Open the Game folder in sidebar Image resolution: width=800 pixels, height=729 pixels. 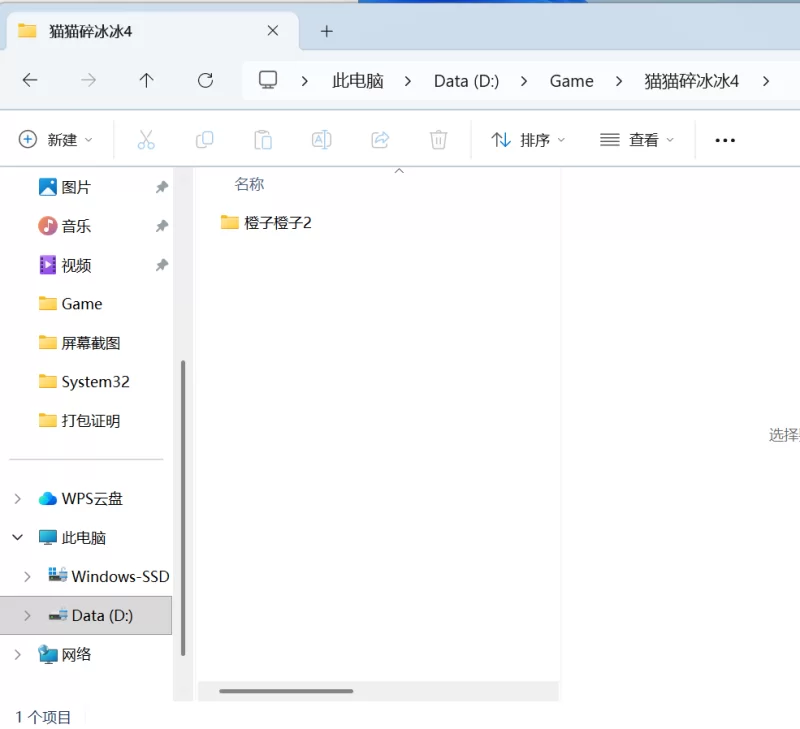(82, 304)
